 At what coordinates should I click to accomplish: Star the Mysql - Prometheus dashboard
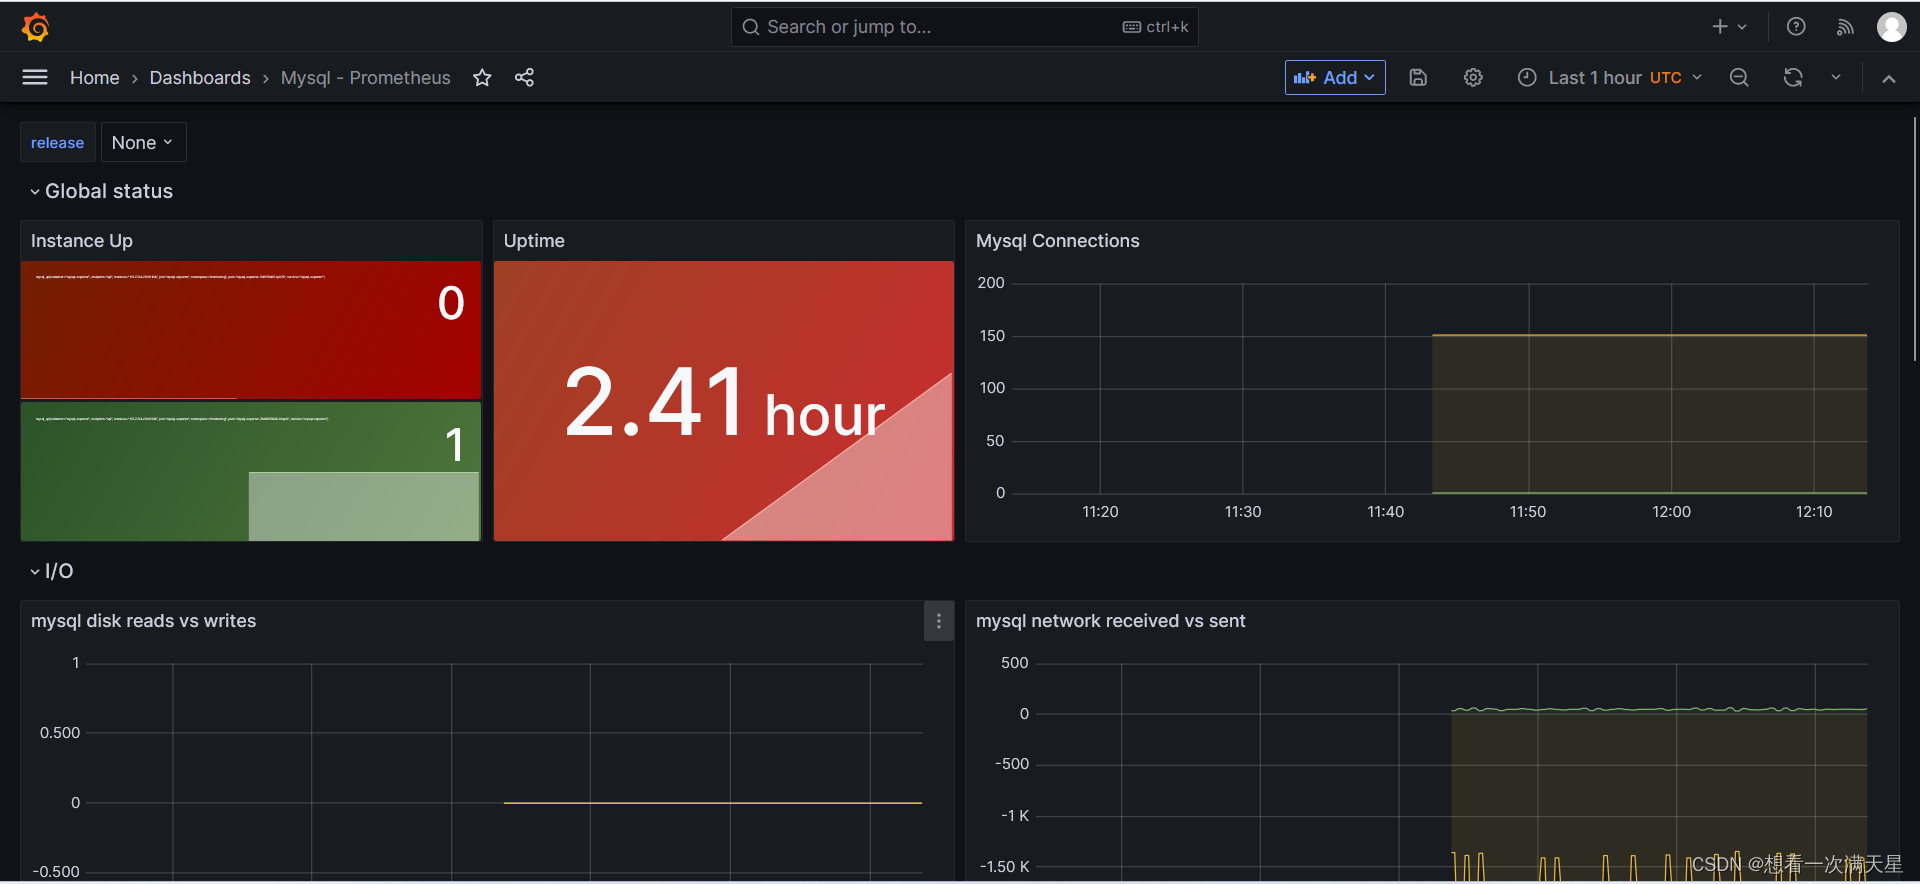pyautogui.click(x=482, y=77)
